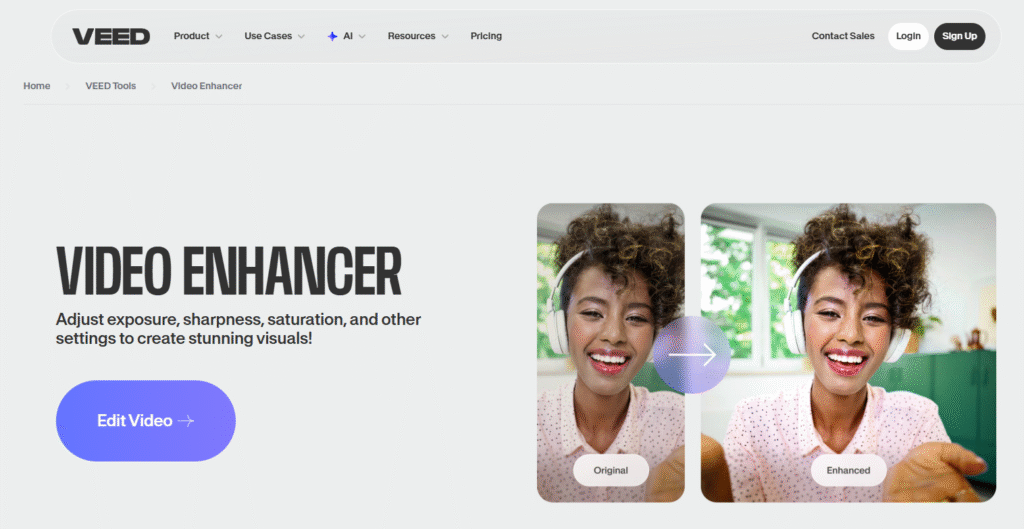Click breadcrumb chevron after VEED Tools
Screen dimensions: 1024x529
click(153, 86)
